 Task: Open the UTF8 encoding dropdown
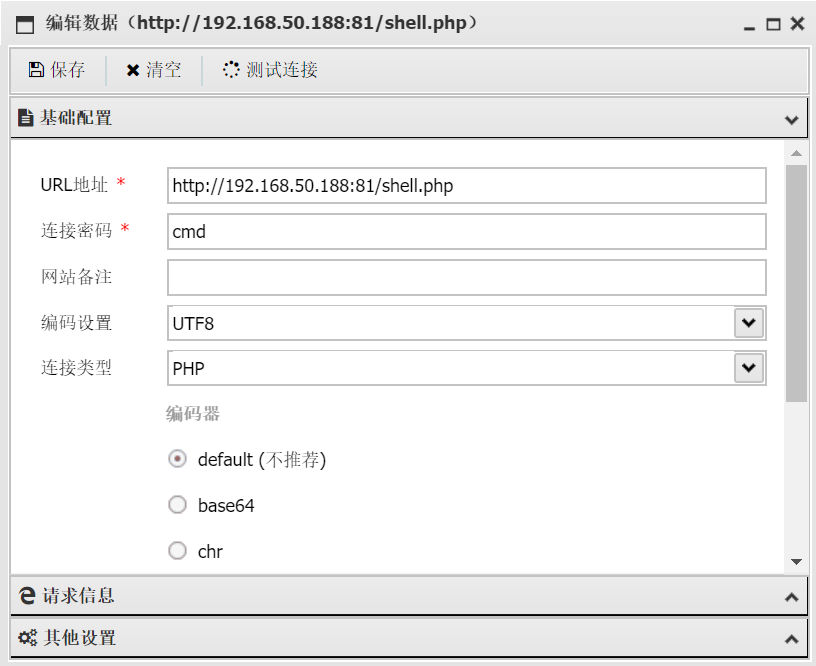click(x=749, y=323)
